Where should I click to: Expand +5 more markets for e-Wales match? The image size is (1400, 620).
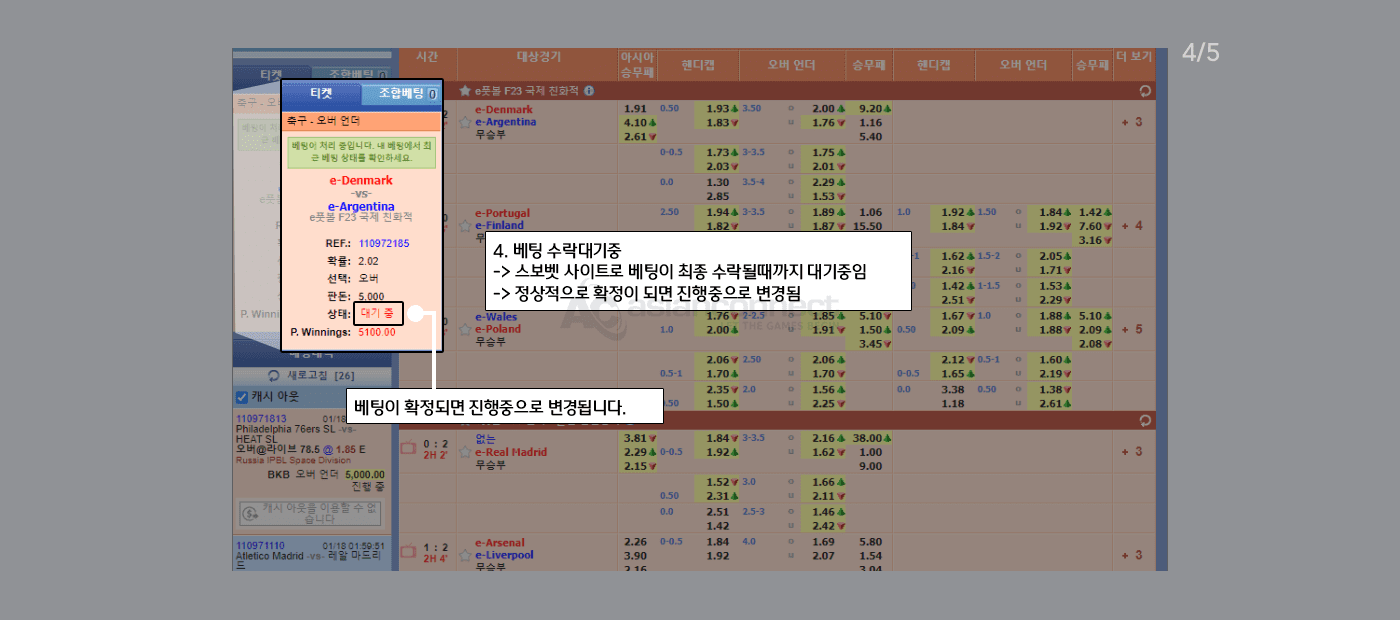[1132, 329]
